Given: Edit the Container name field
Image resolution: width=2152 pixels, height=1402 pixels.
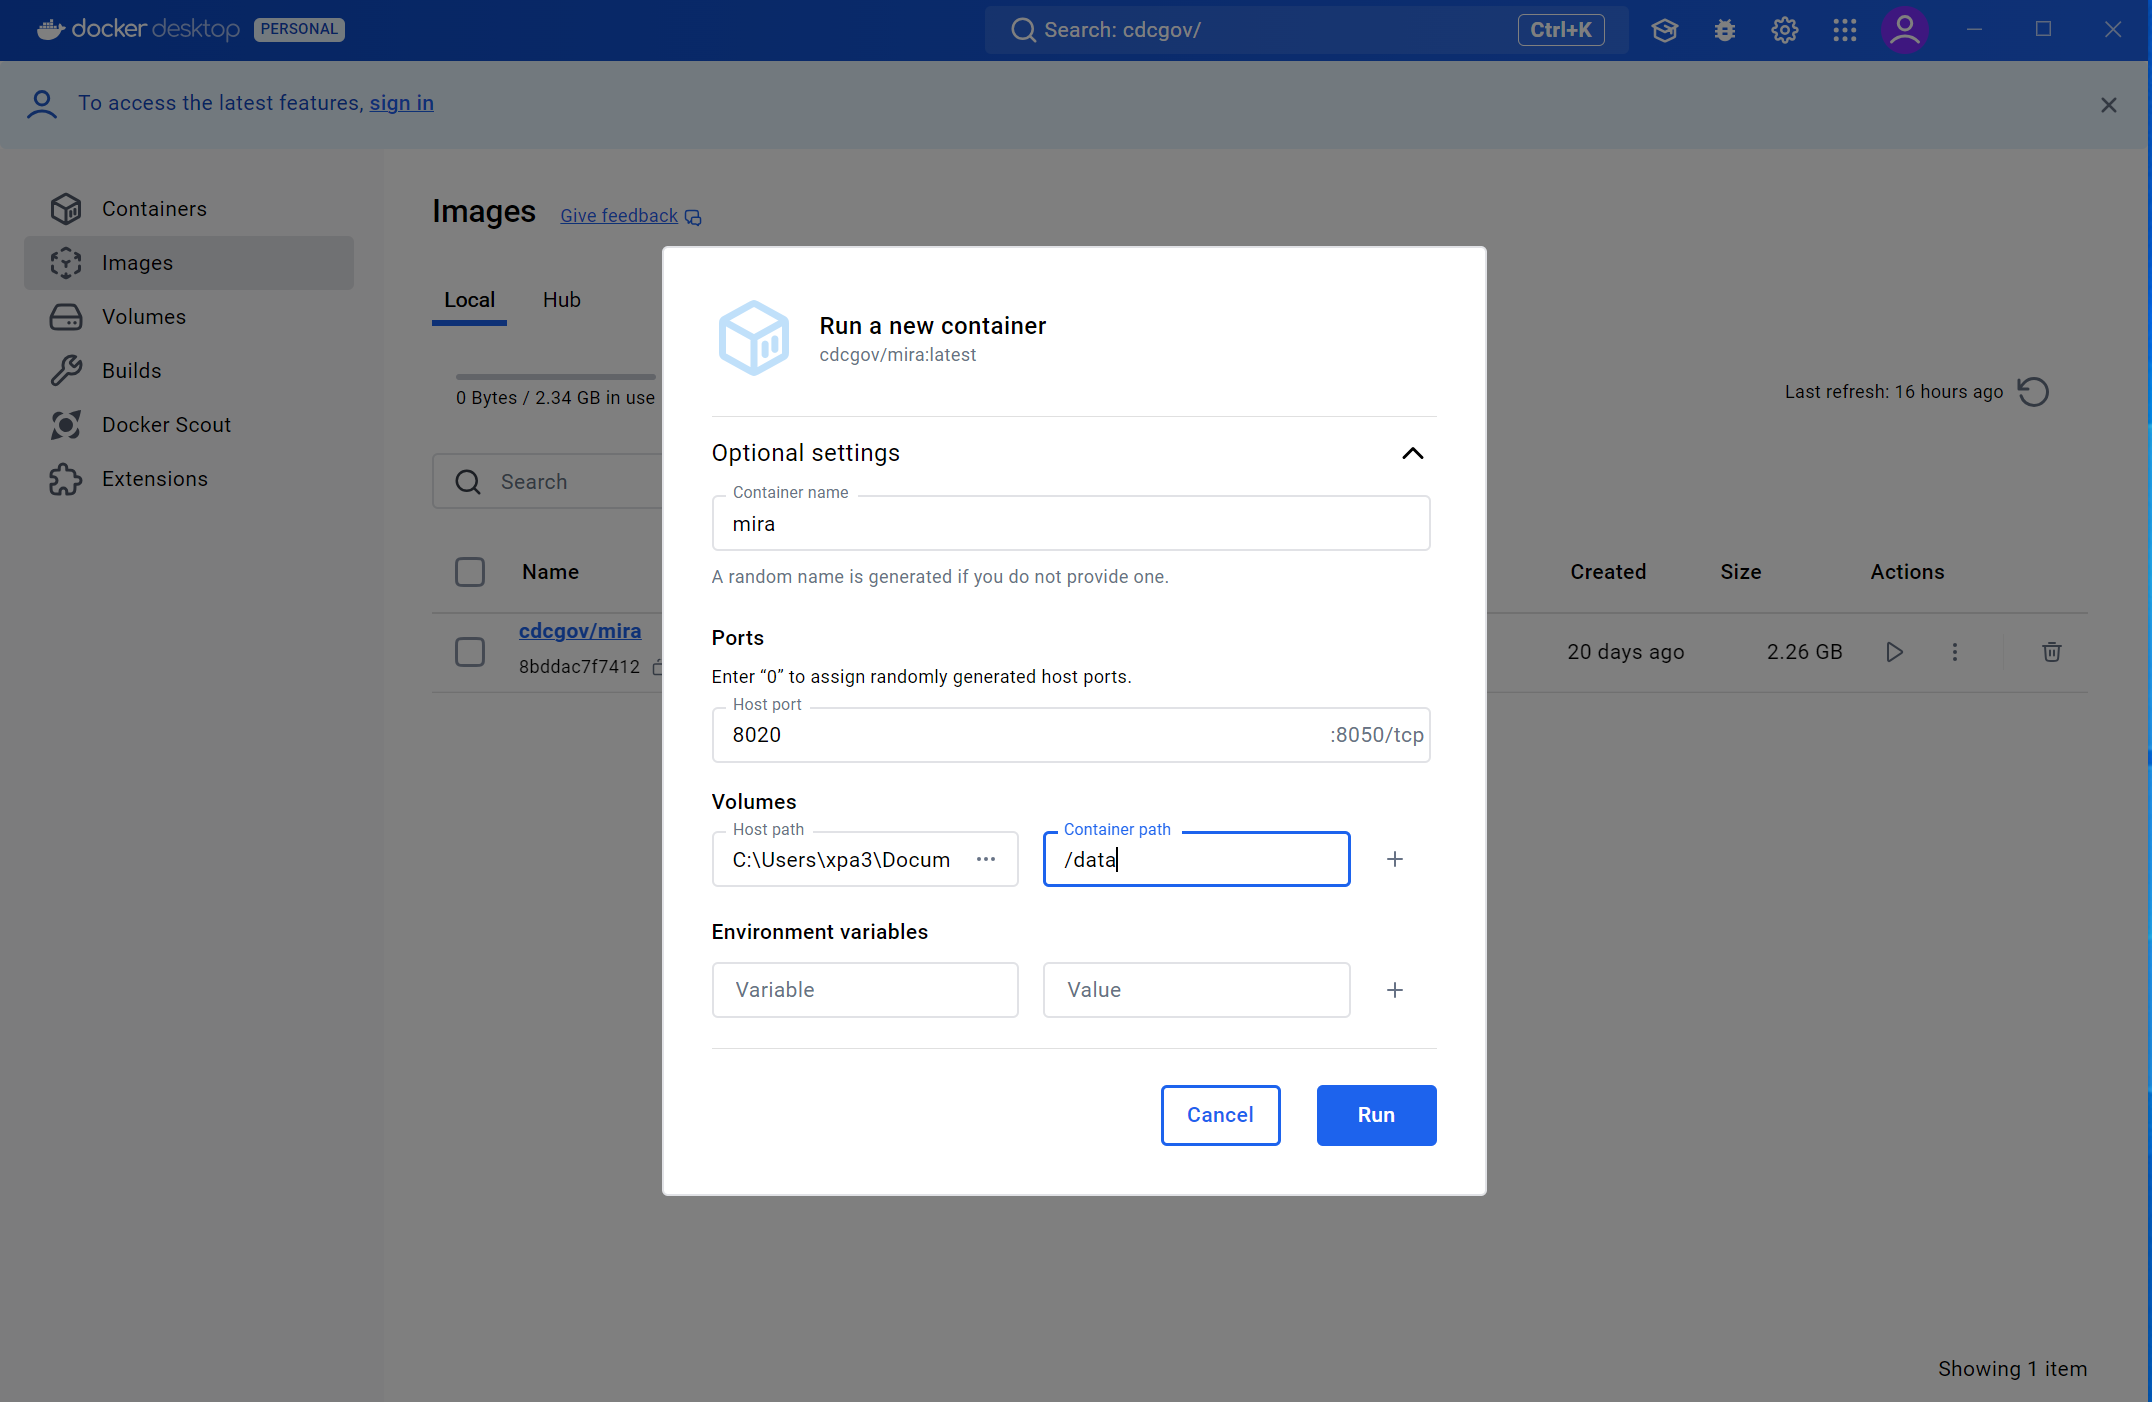Looking at the screenshot, I should (x=1071, y=524).
